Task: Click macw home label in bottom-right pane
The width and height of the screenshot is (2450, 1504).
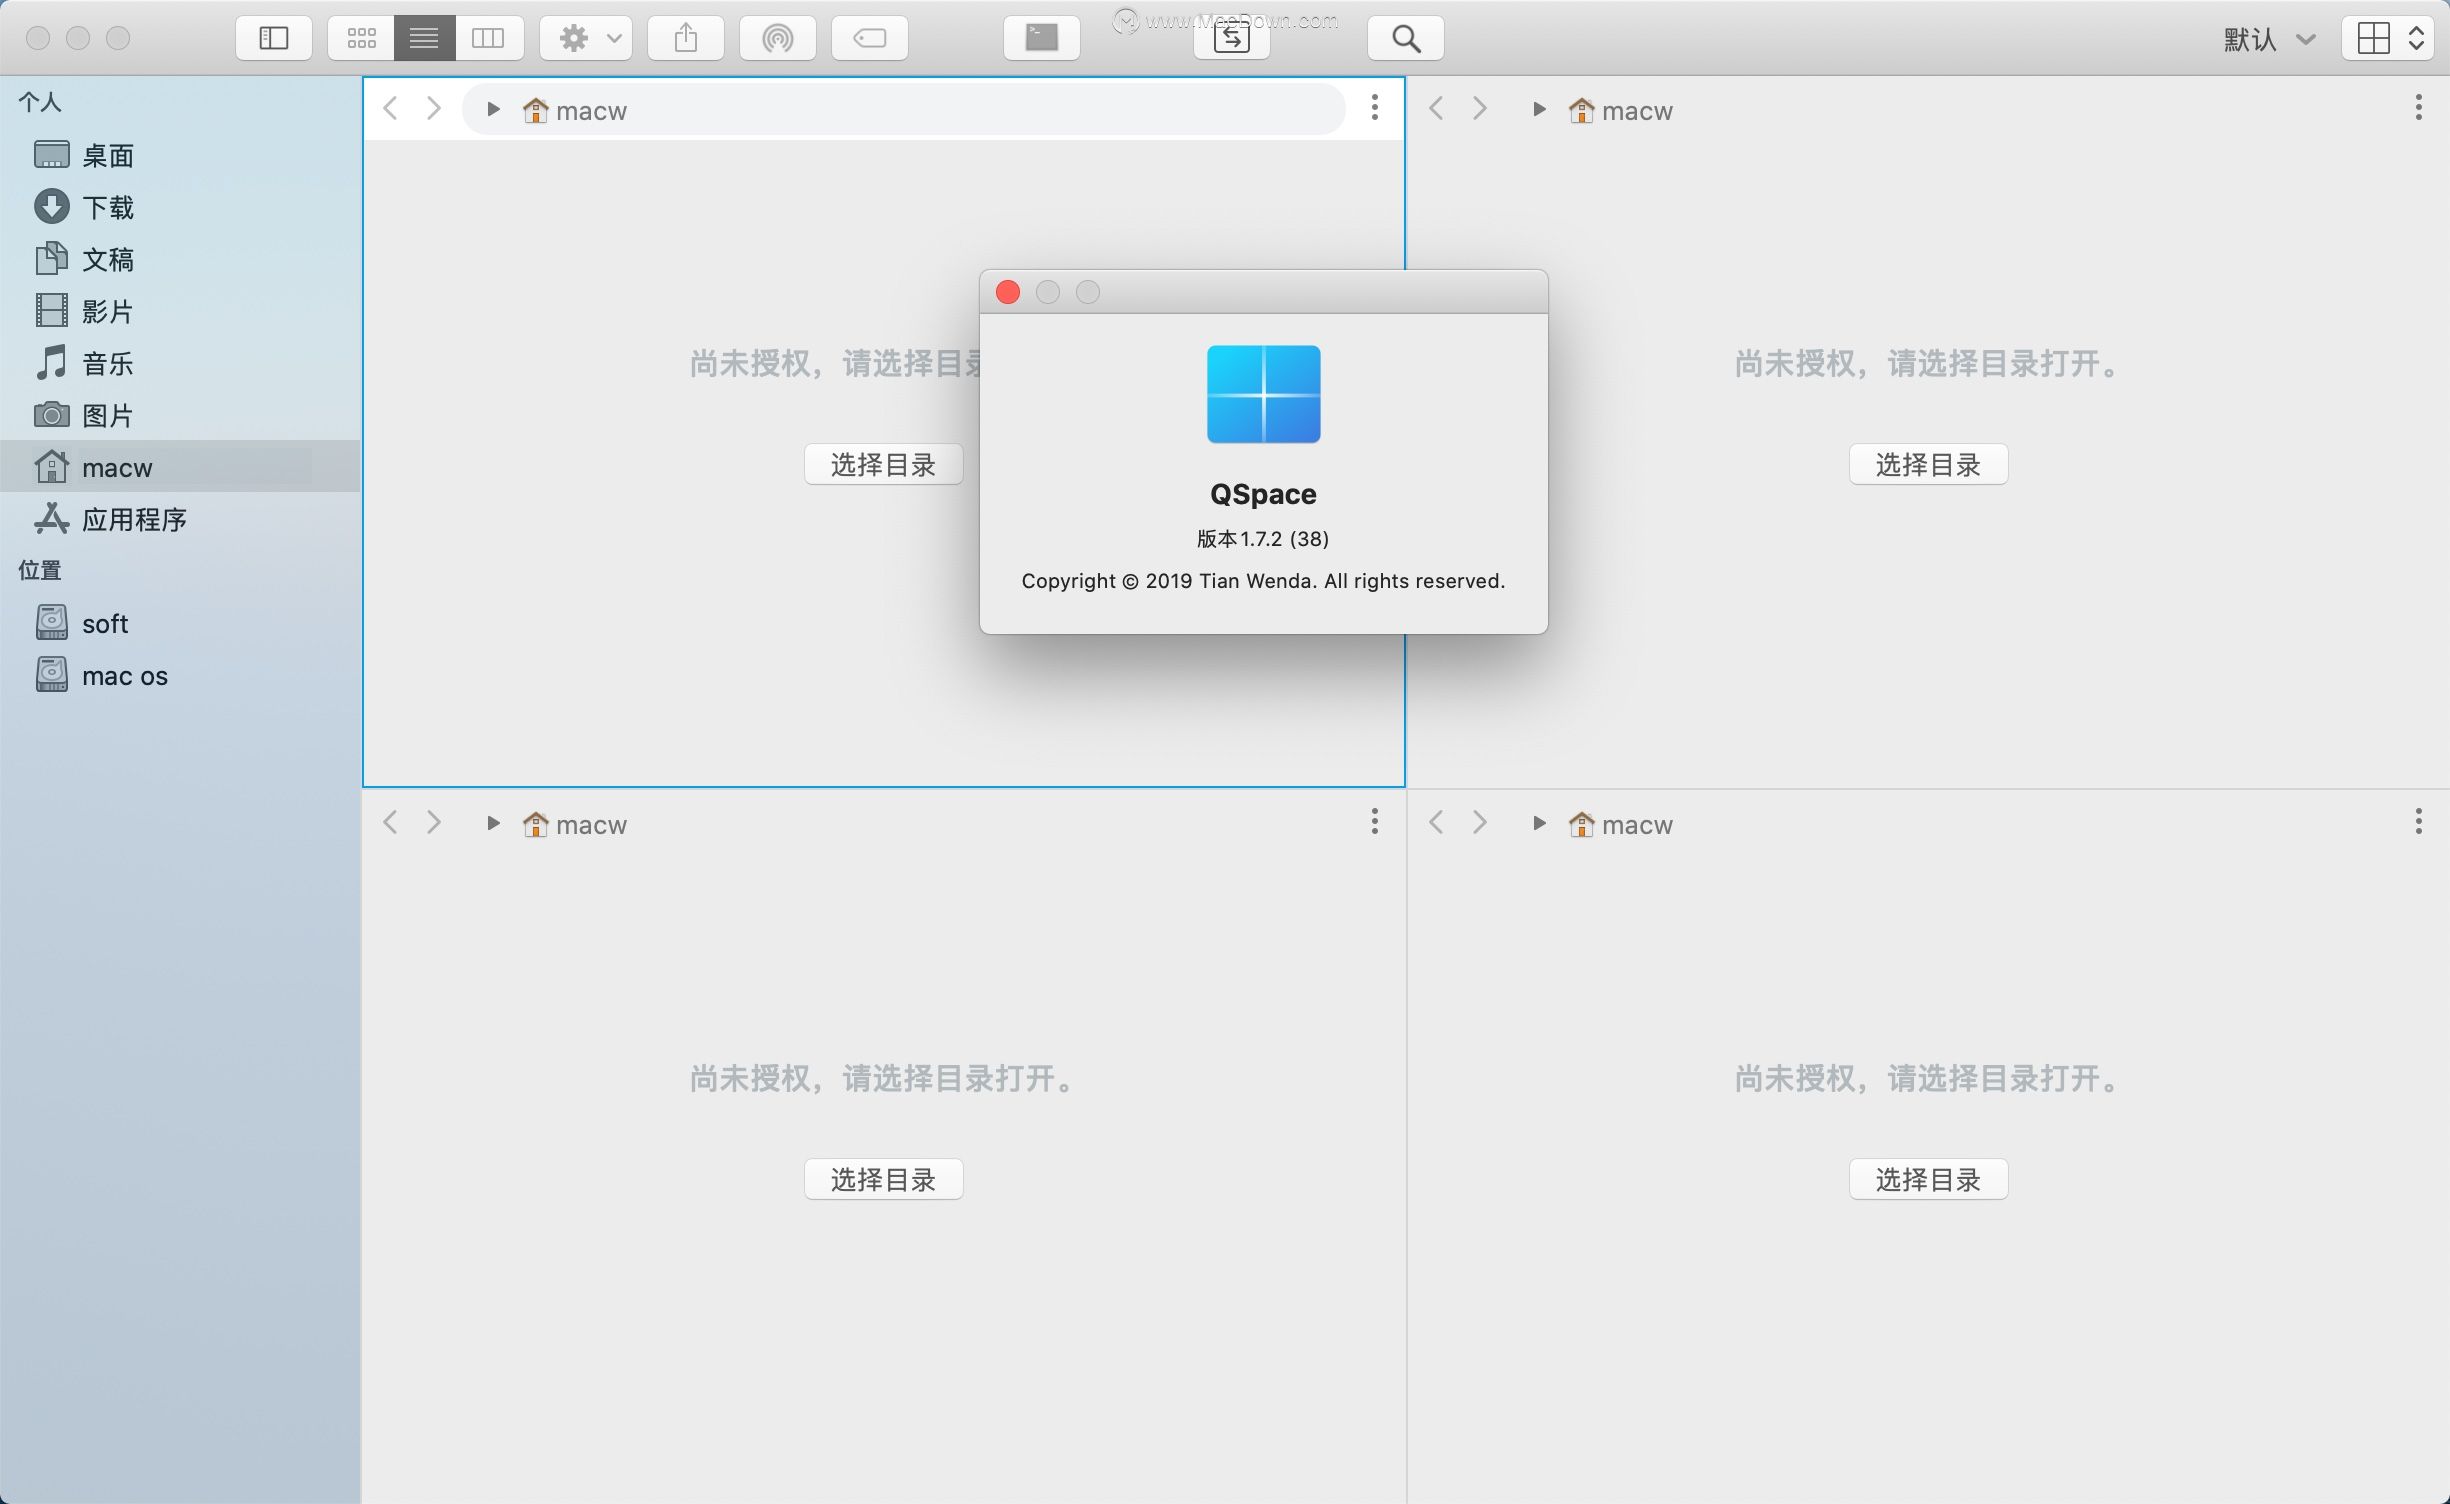Action: pos(1620,824)
